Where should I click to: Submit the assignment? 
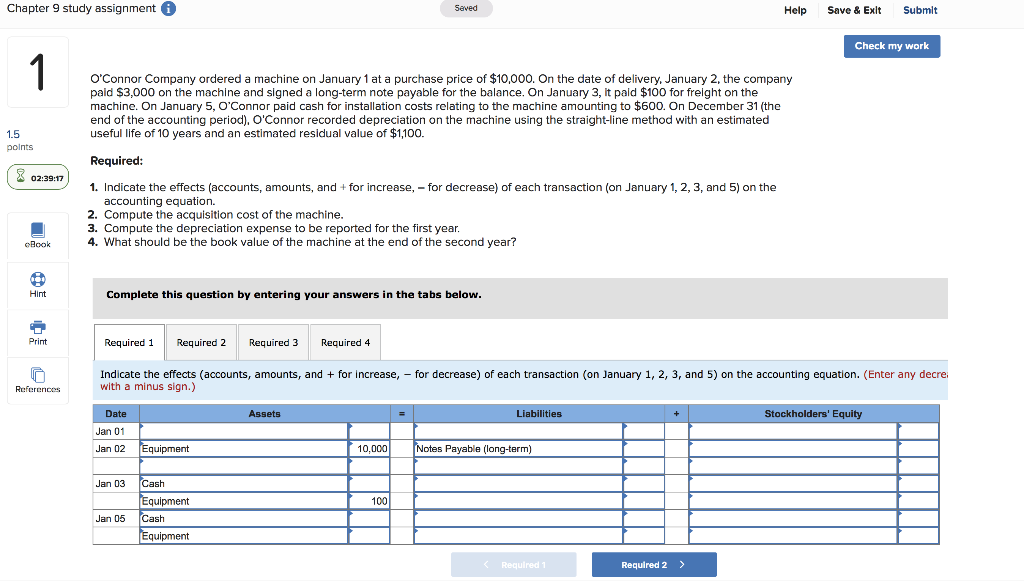click(919, 10)
